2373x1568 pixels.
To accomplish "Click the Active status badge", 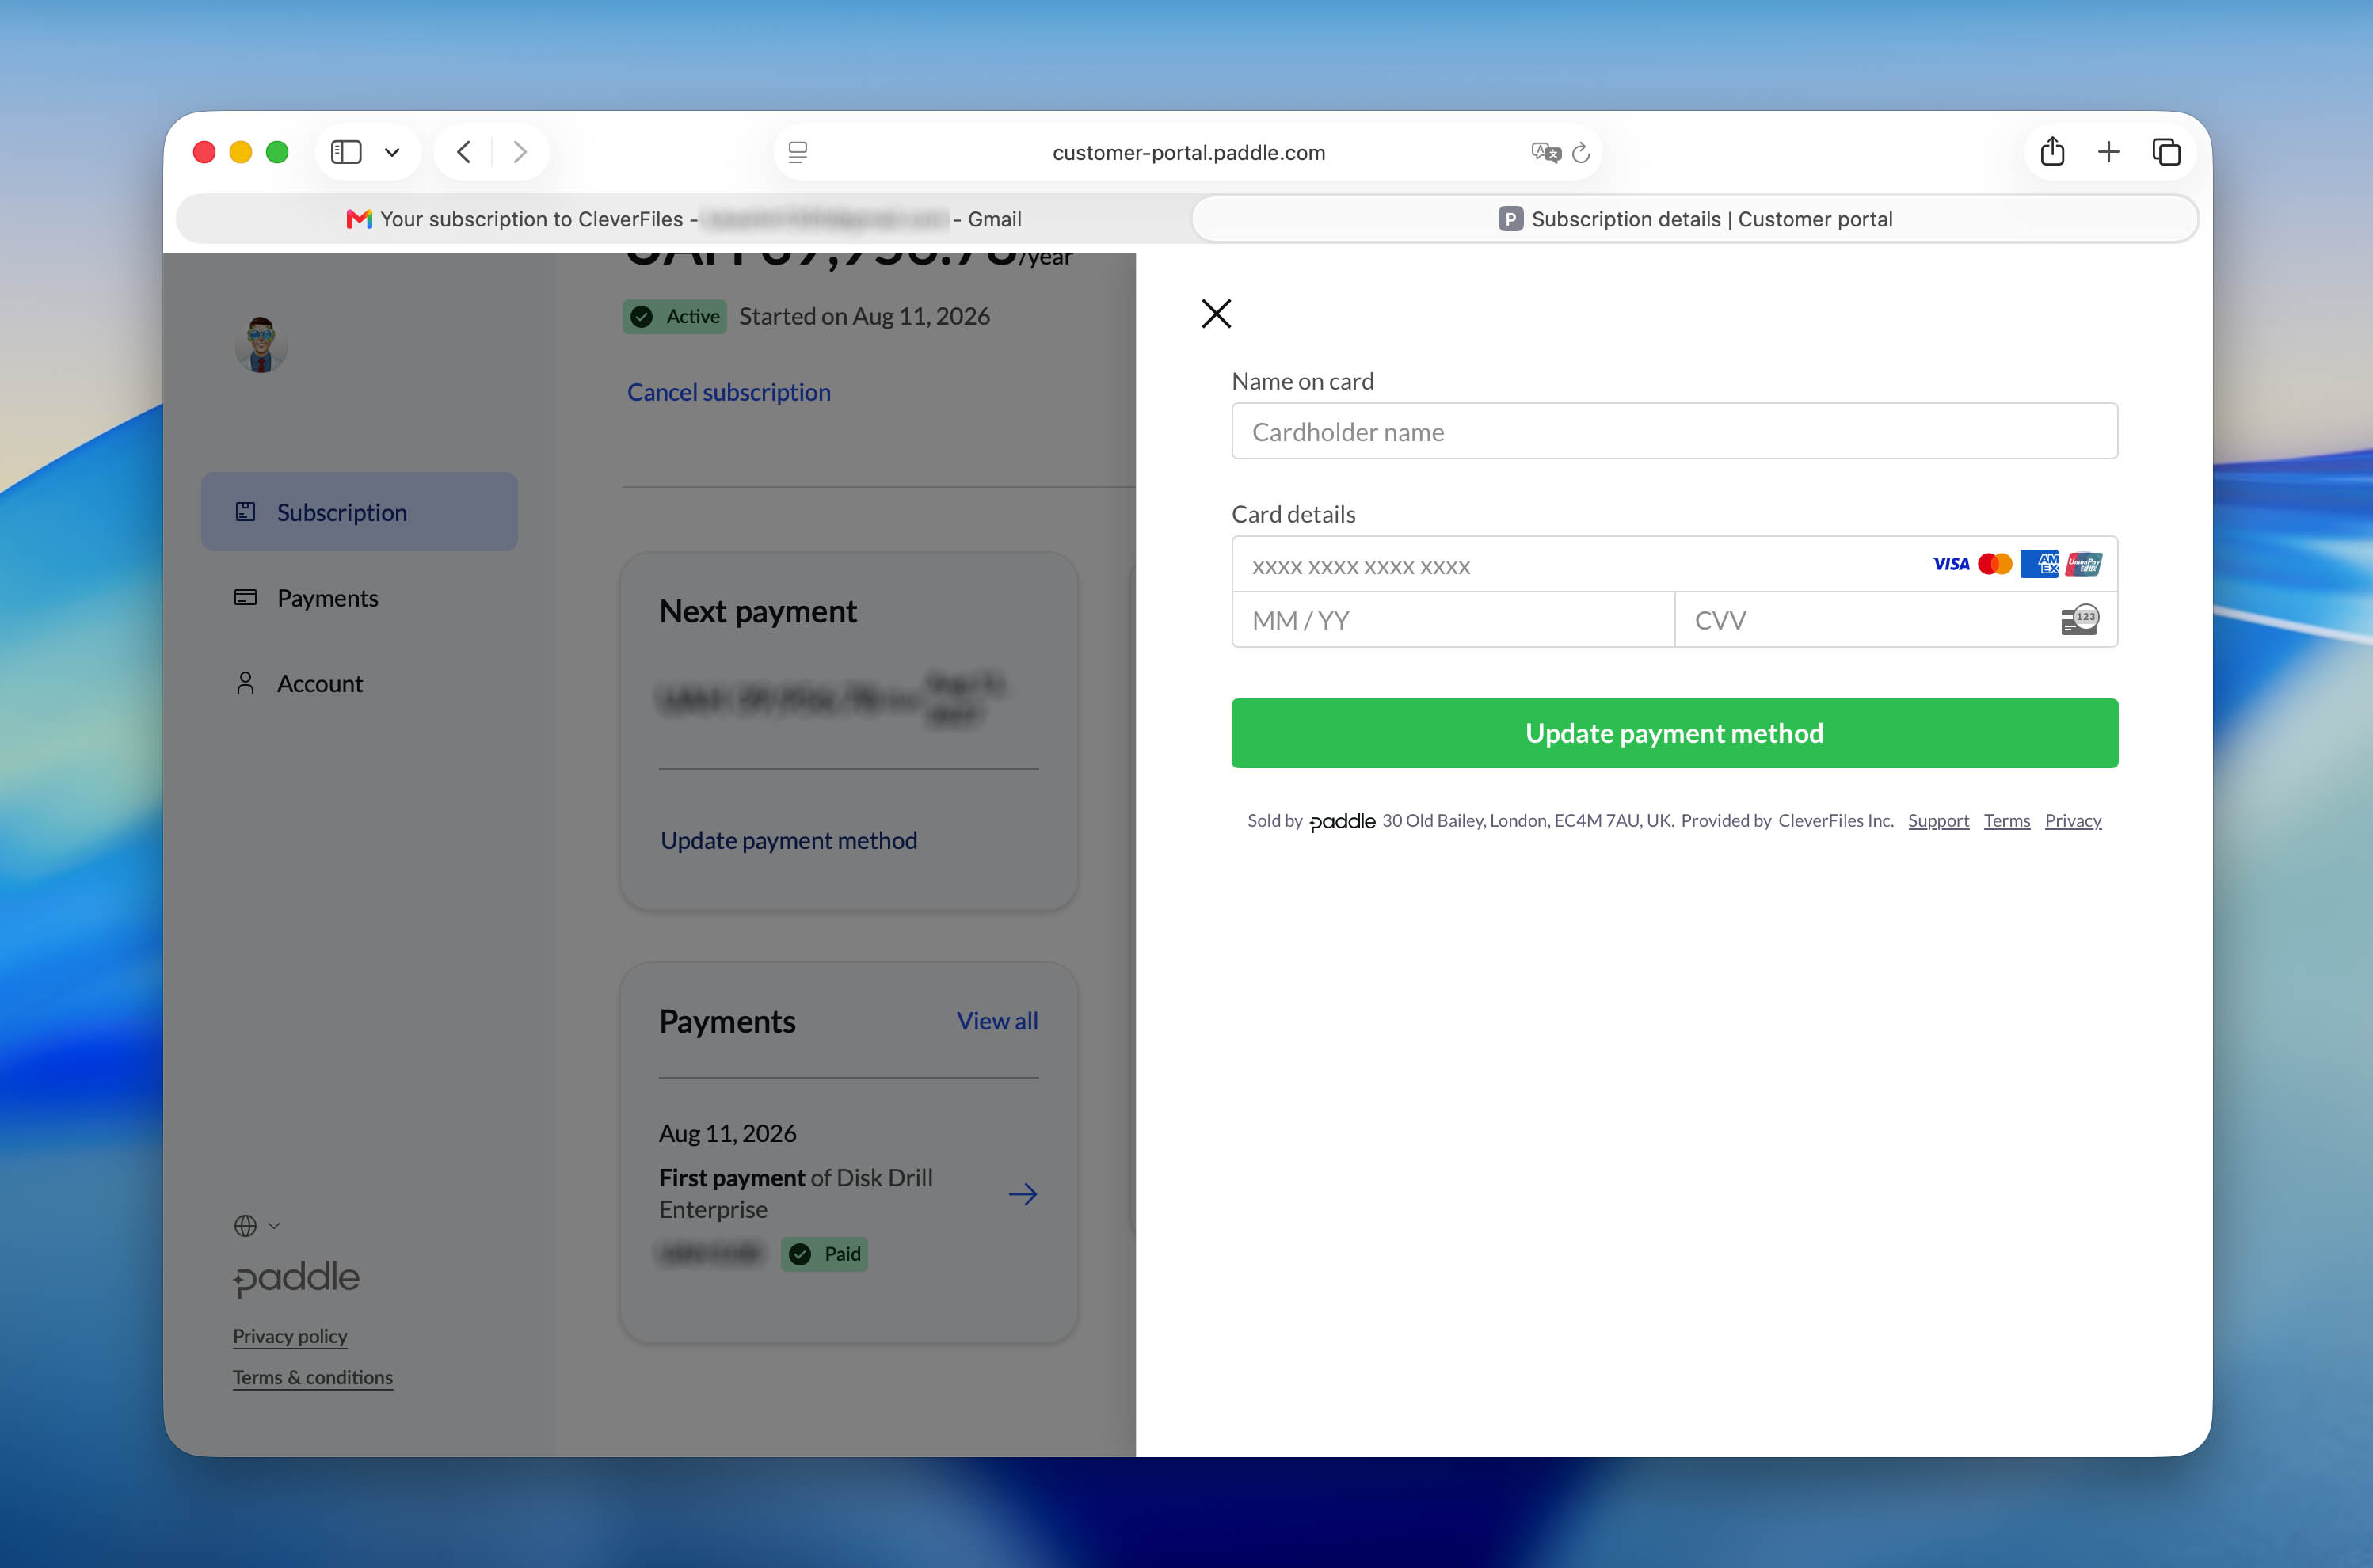I will (x=675, y=317).
